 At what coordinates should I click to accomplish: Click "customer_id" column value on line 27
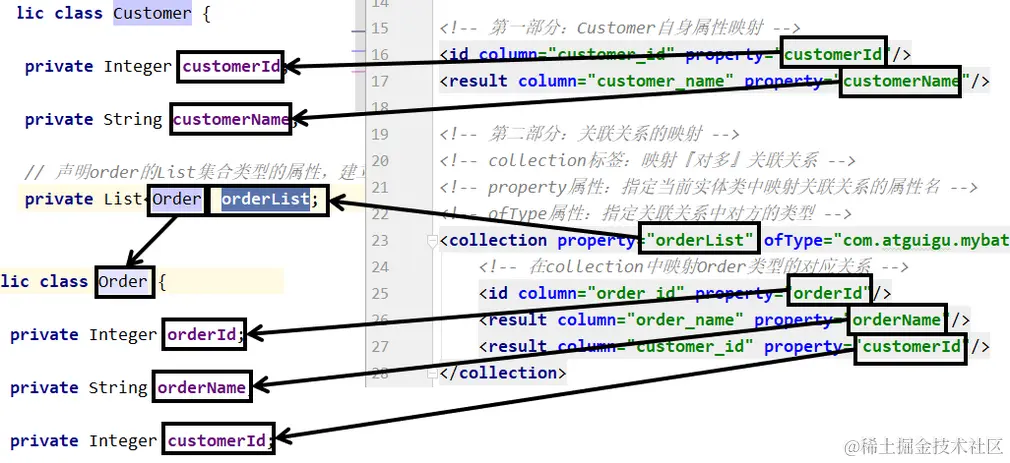coord(691,346)
